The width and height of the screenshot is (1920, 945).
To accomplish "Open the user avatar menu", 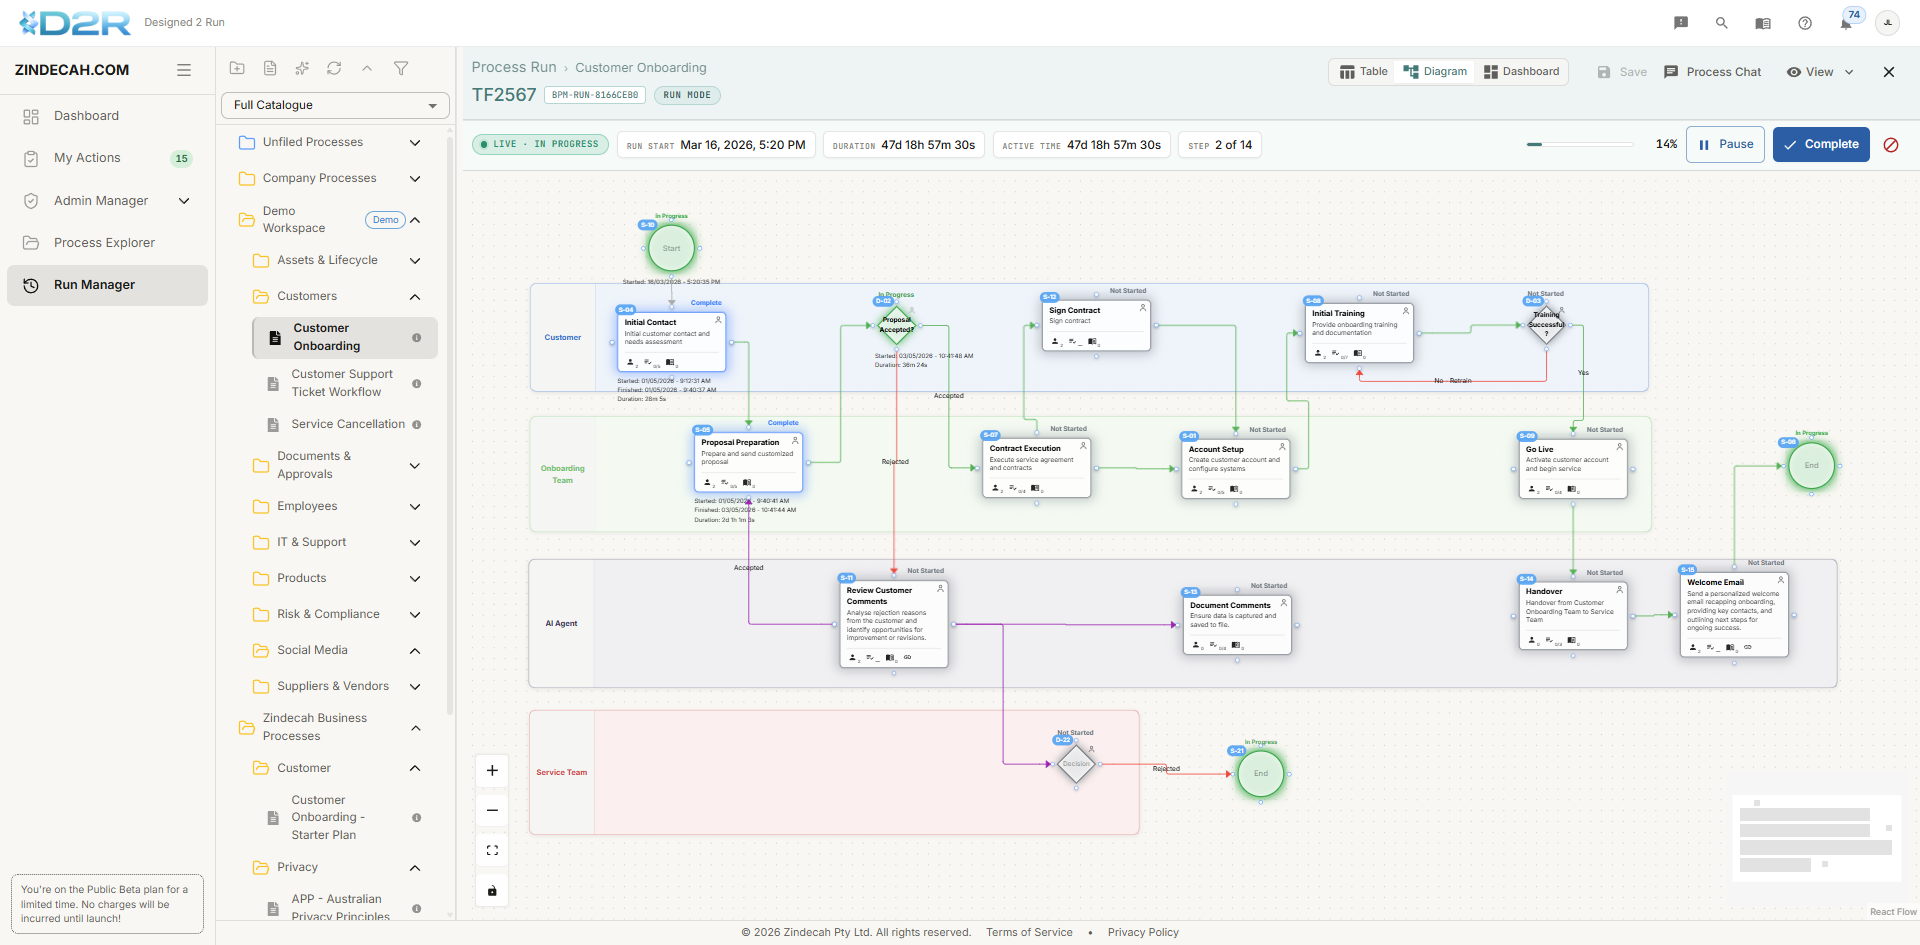I will [x=1887, y=23].
